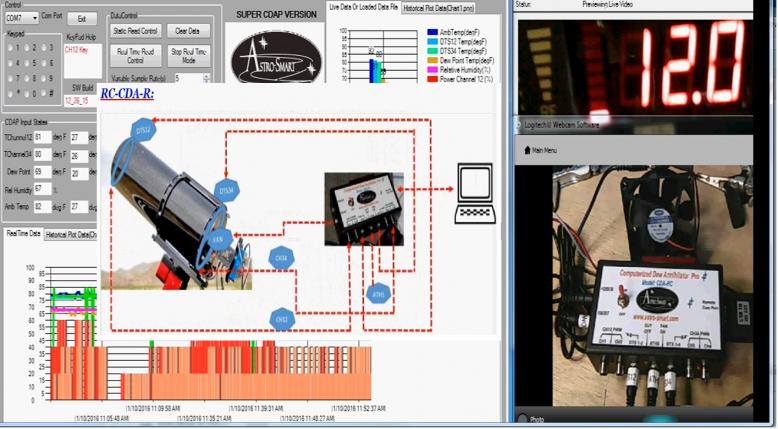Open top Historical Plot Data(Chart1.png) tab
The height and width of the screenshot is (429, 778).
pyautogui.click(x=438, y=8)
